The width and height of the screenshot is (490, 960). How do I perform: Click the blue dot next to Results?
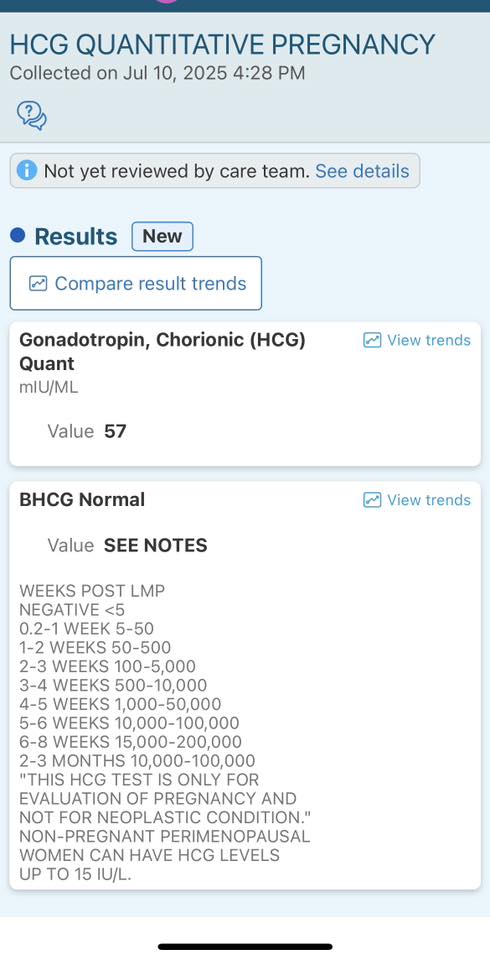18,235
